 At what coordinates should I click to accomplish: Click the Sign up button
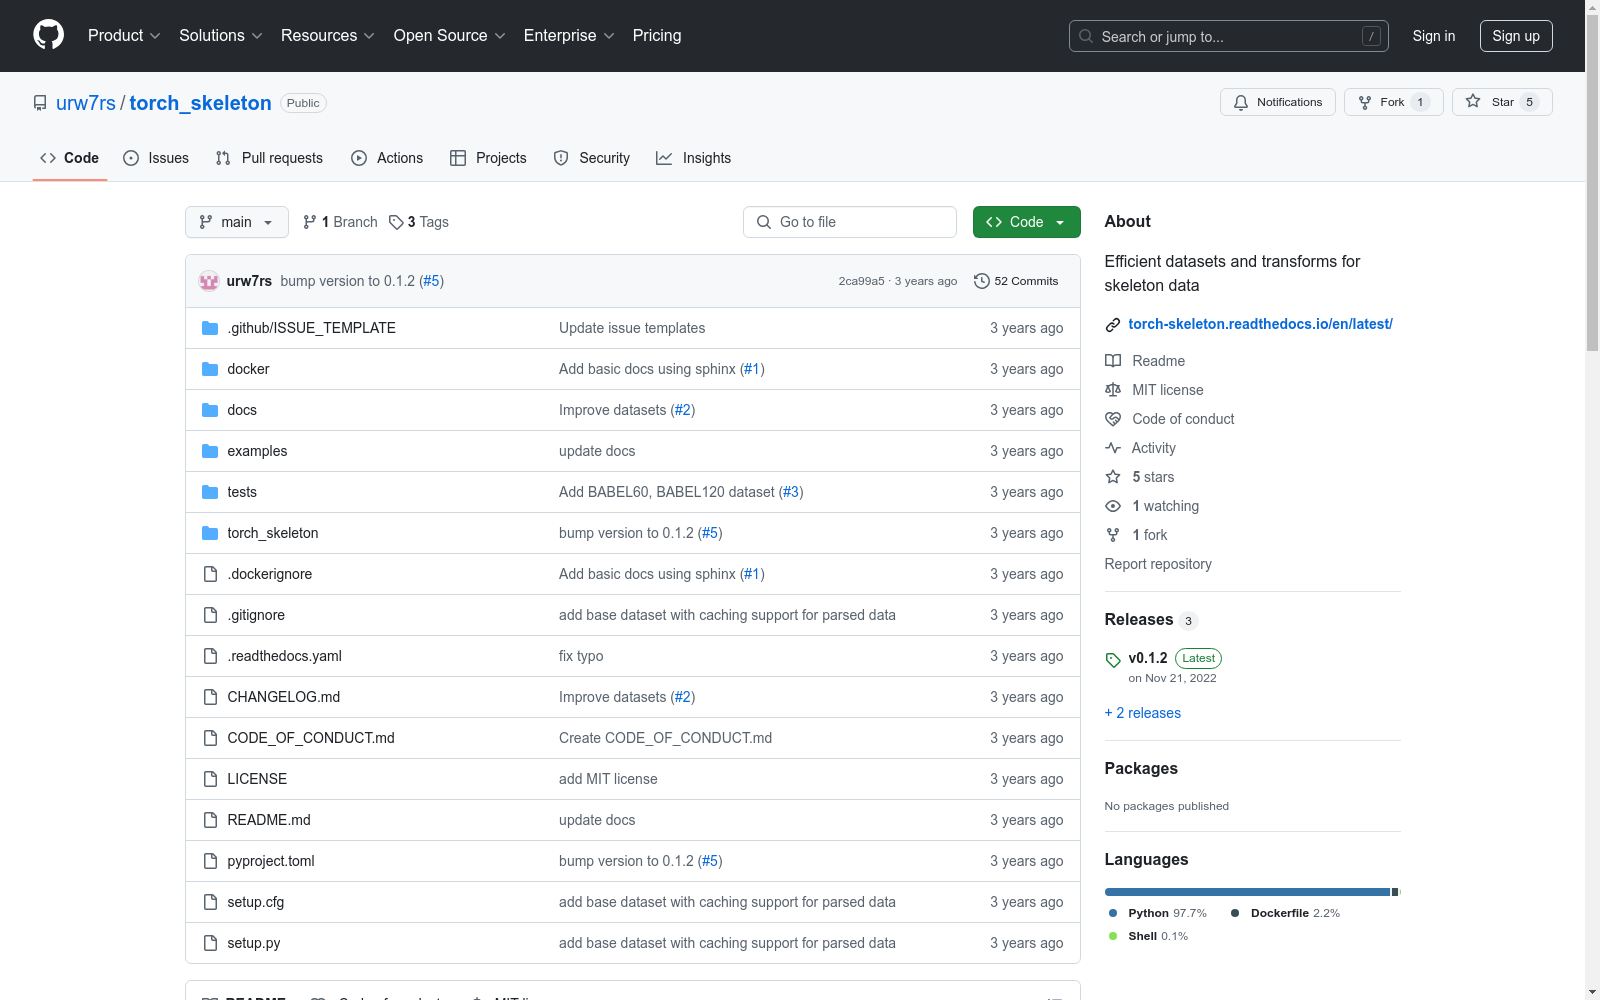pyautogui.click(x=1516, y=36)
